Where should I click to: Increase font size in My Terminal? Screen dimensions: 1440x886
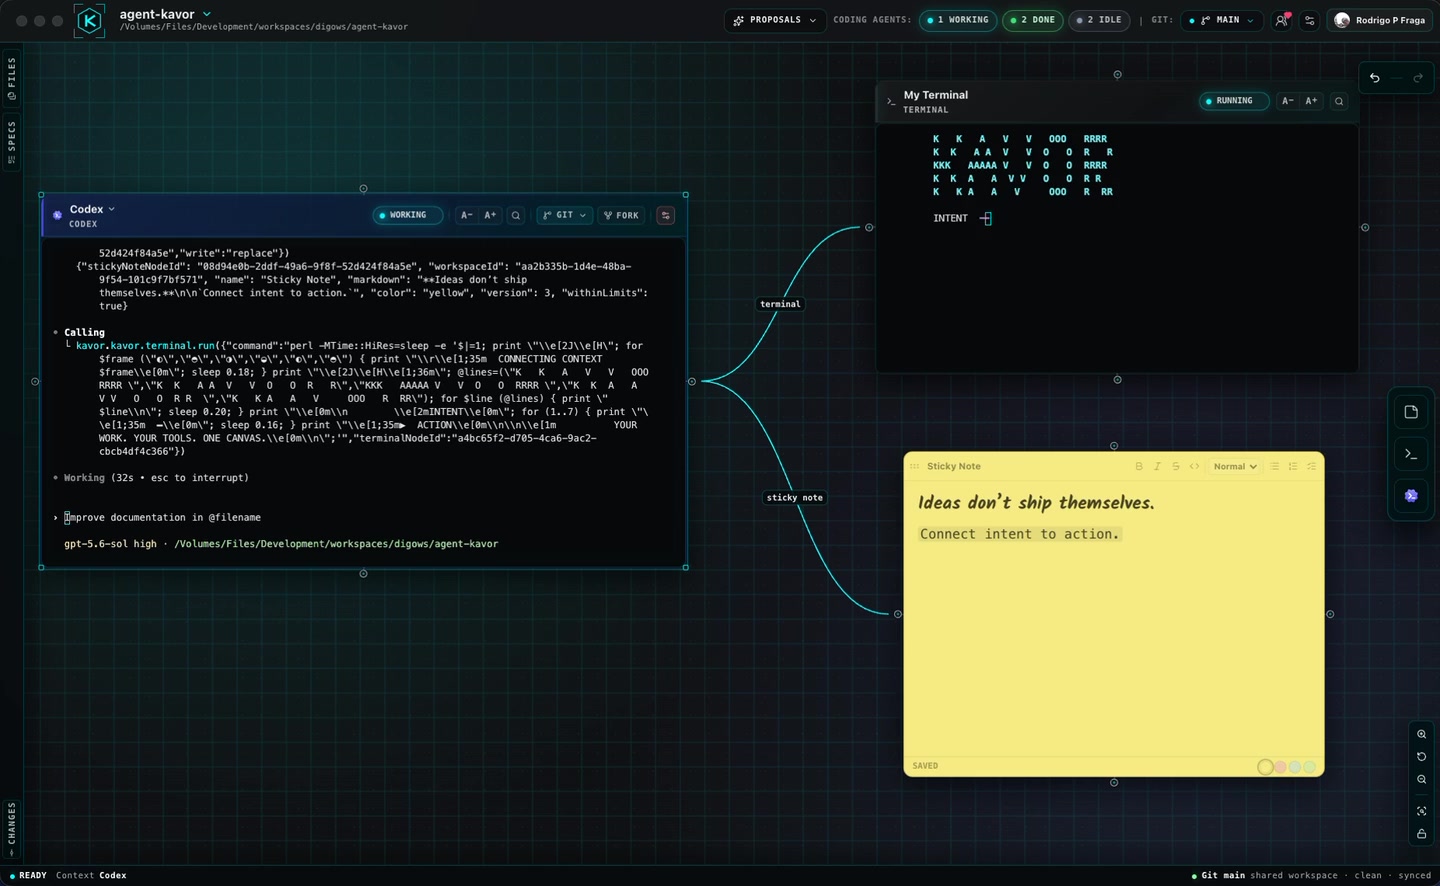[x=1311, y=101]
